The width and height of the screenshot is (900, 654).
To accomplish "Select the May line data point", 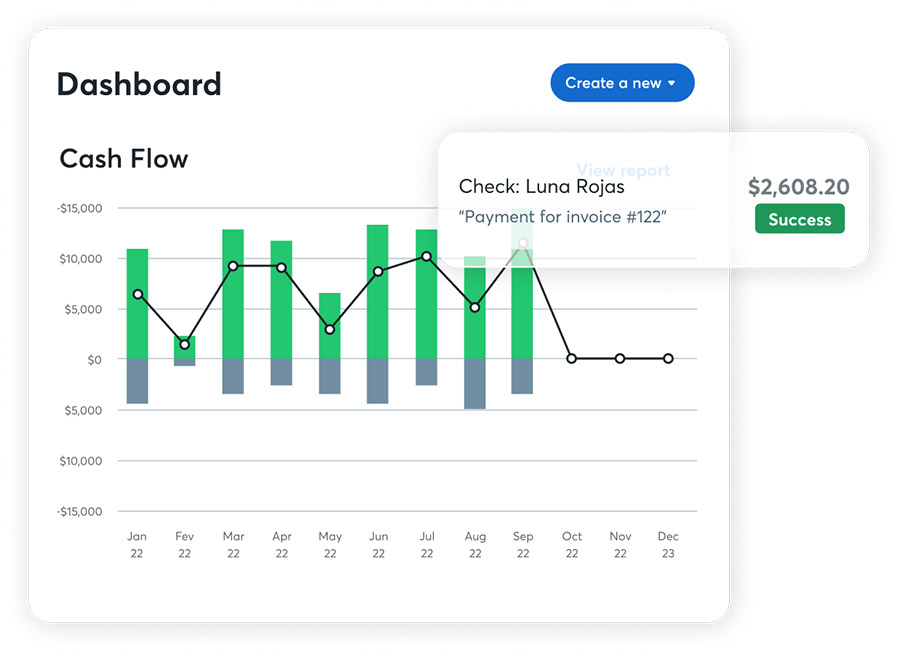I will [x=330, y=330].
